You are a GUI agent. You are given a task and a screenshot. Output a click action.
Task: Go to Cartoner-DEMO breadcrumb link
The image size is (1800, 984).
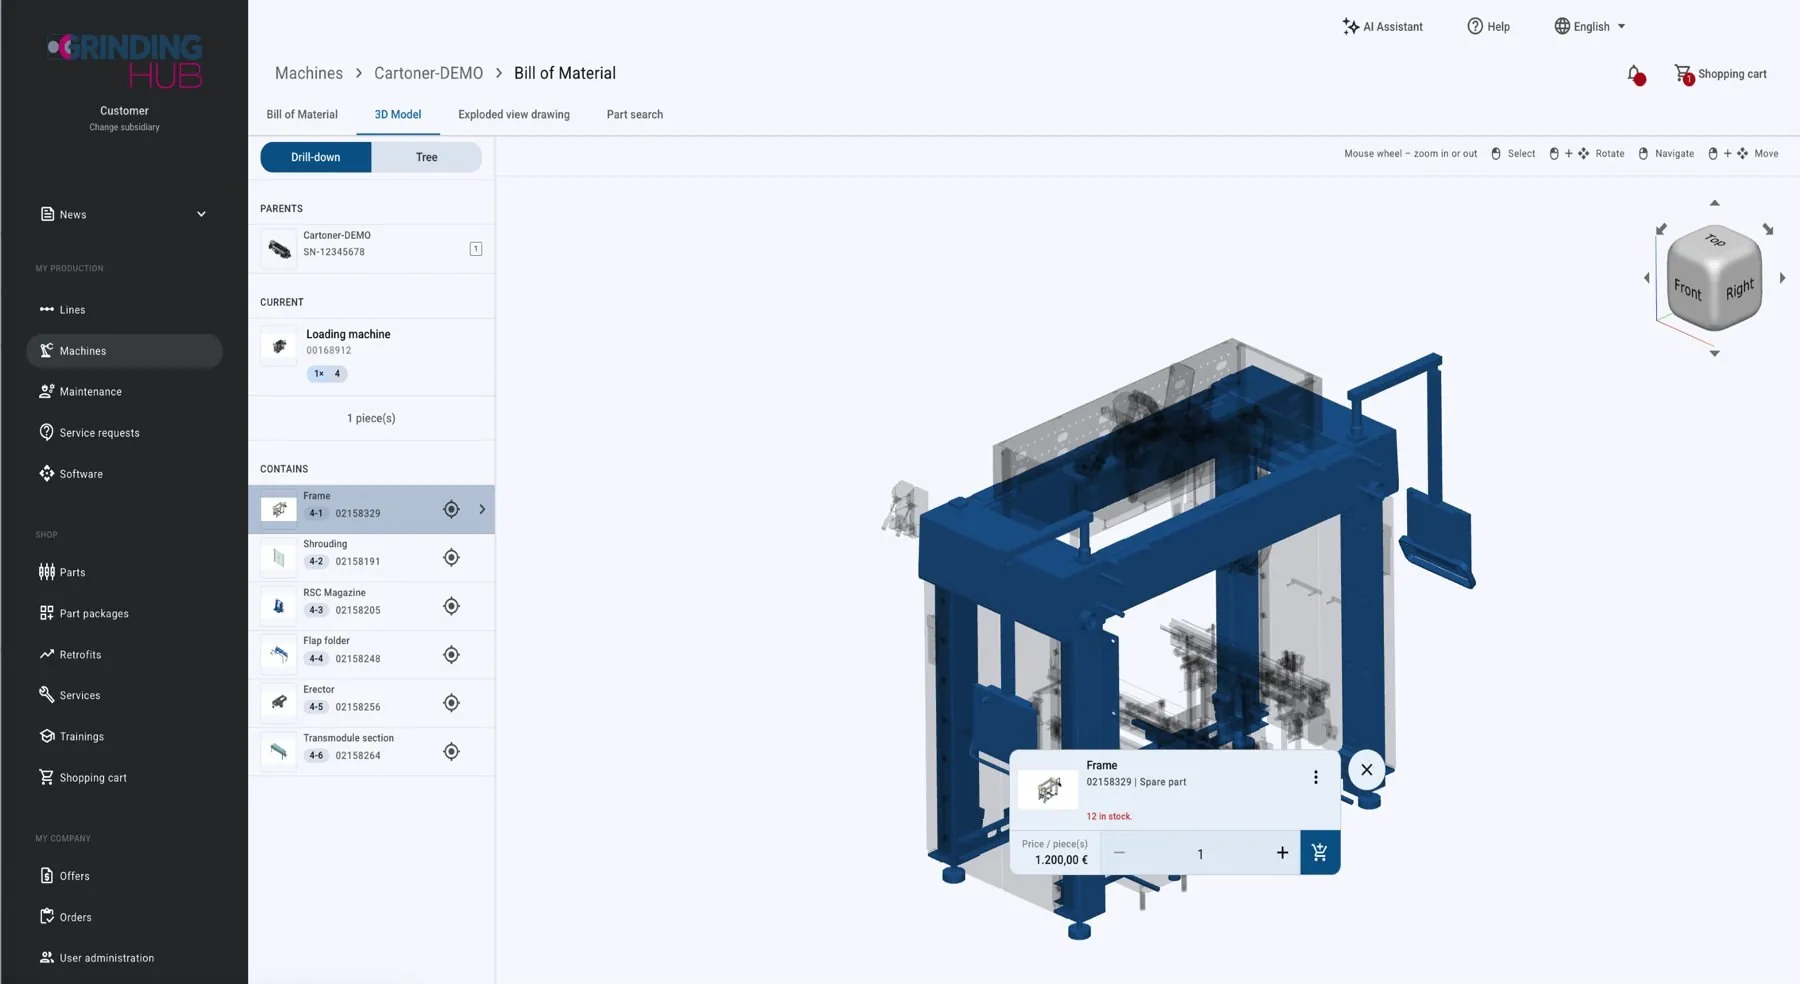click(428, 73)
